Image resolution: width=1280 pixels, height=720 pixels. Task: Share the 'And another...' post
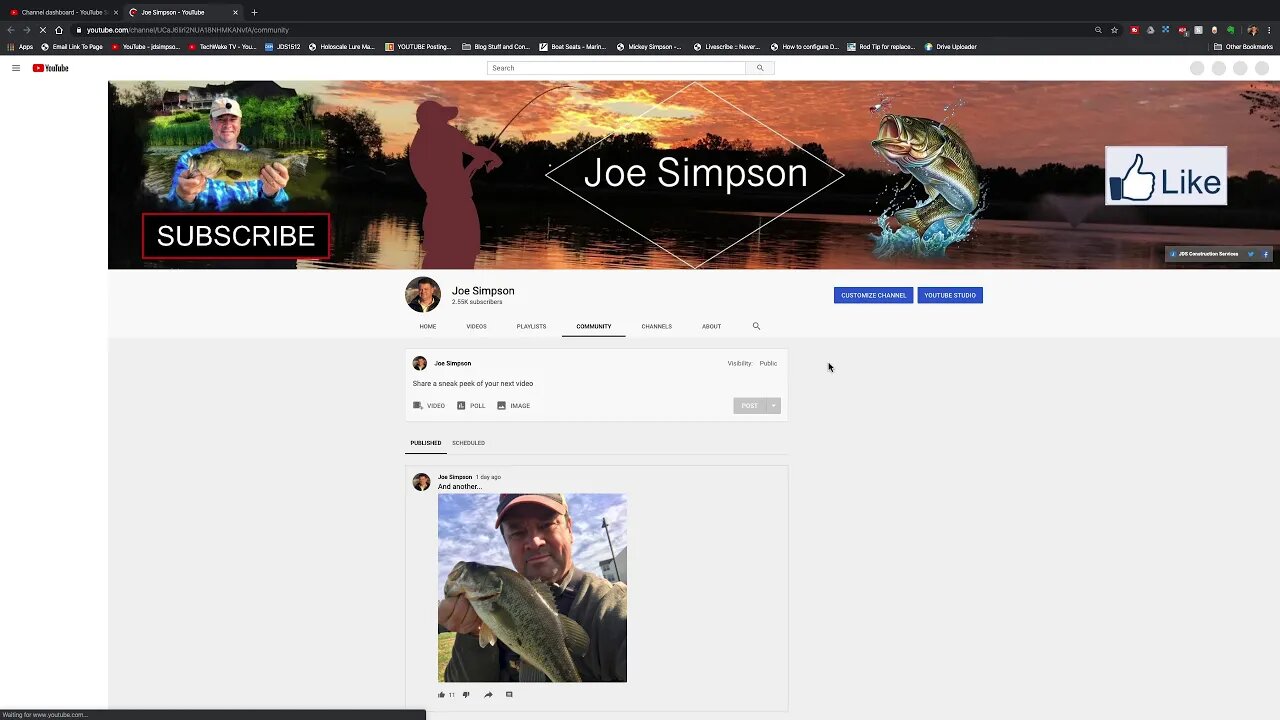click(x=488, y=695)
